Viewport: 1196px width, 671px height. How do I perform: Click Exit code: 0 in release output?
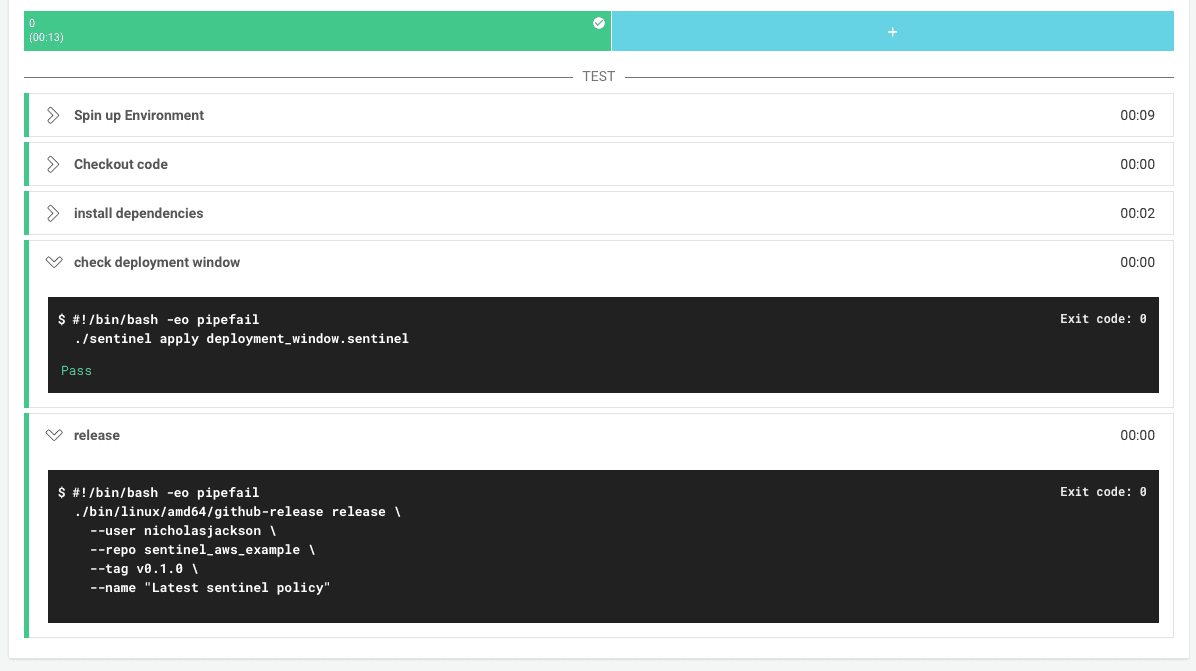(x=1102, y=492)
